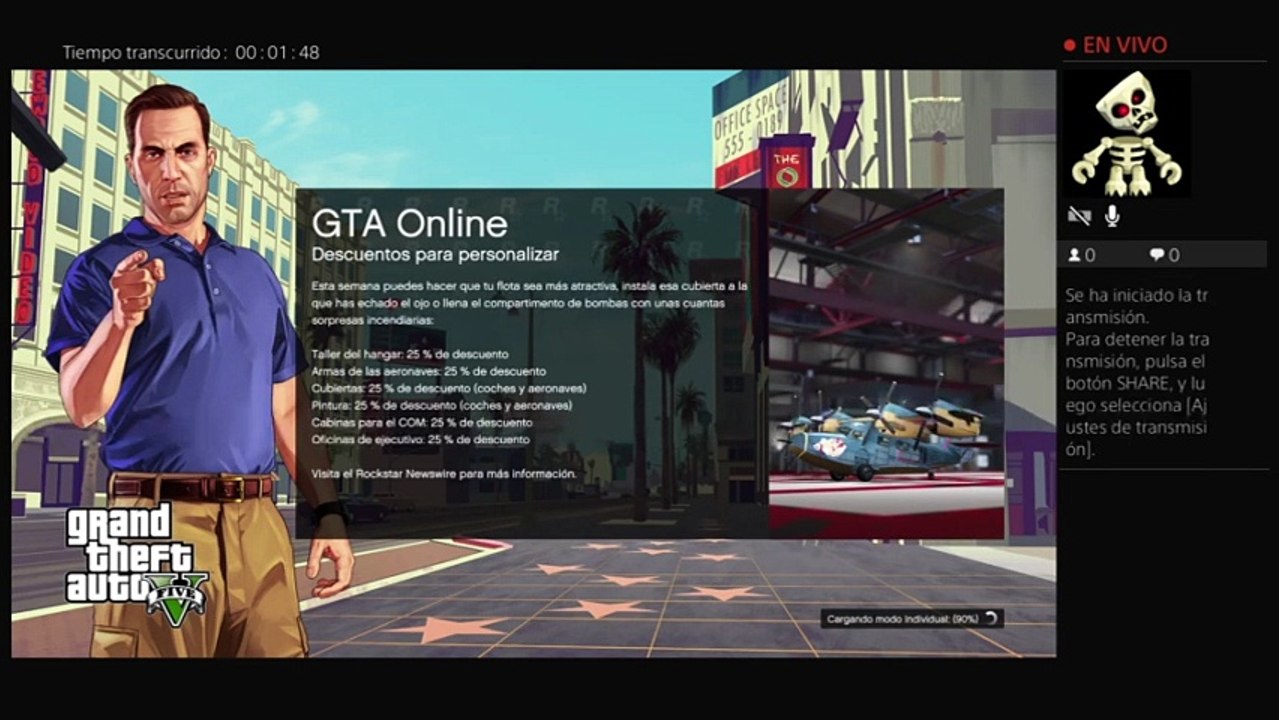
Task: Toggle the crossed-out camera icon
Action: [x=1079, y=216]
